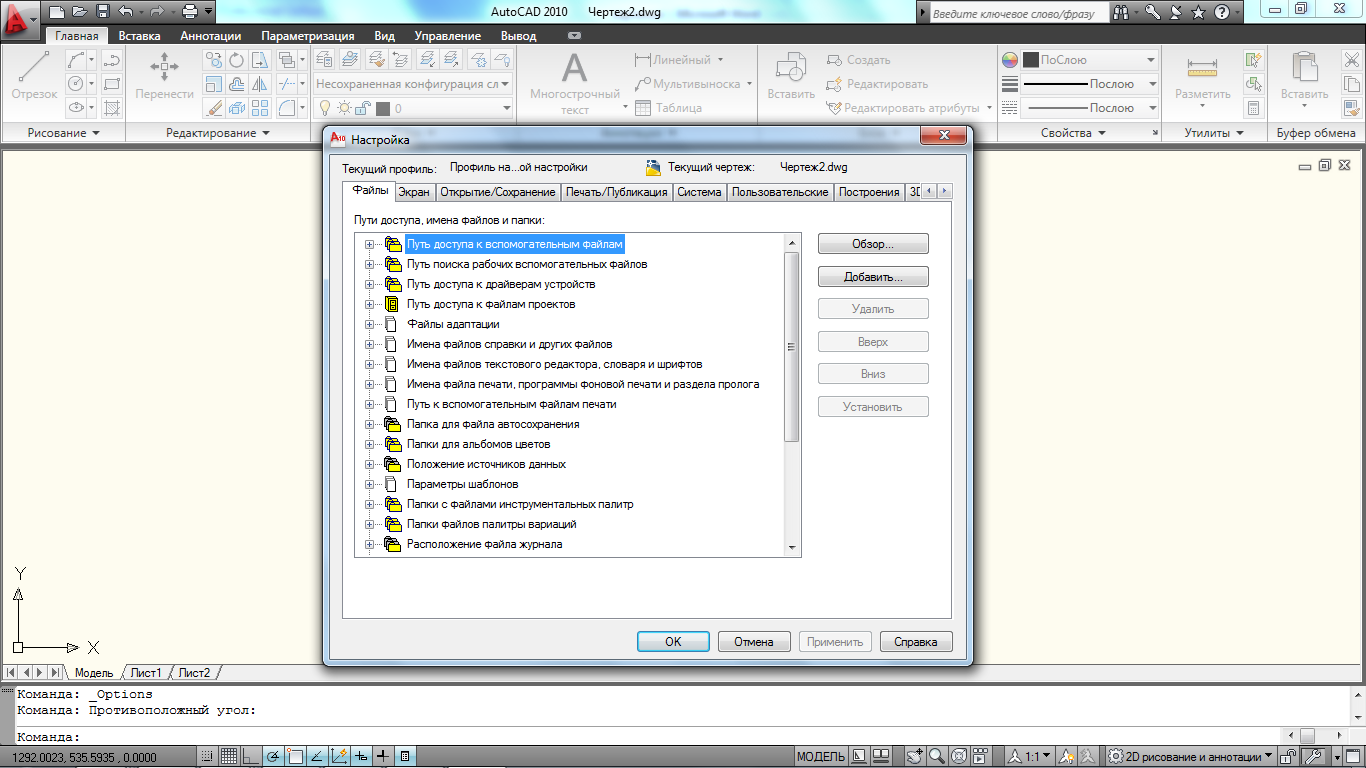The height and width of the screenshot is (768, 1366).
Task: Switch to the Экран tab
Action: click(x=414, y=192)
